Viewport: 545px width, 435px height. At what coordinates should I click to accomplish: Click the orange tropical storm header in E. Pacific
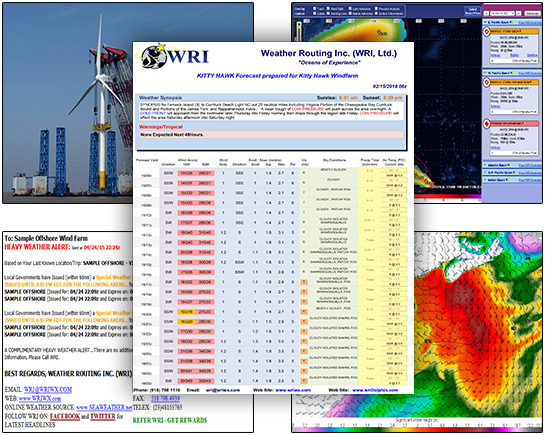coord(514,32)
